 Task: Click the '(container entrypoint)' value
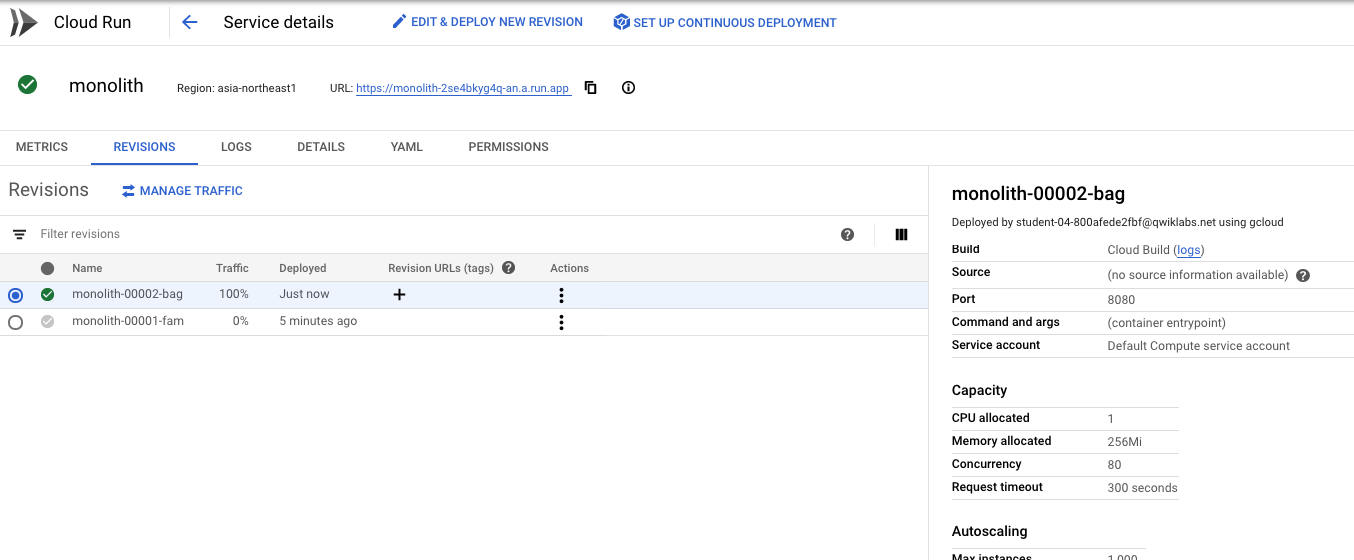pos(1167,323)
